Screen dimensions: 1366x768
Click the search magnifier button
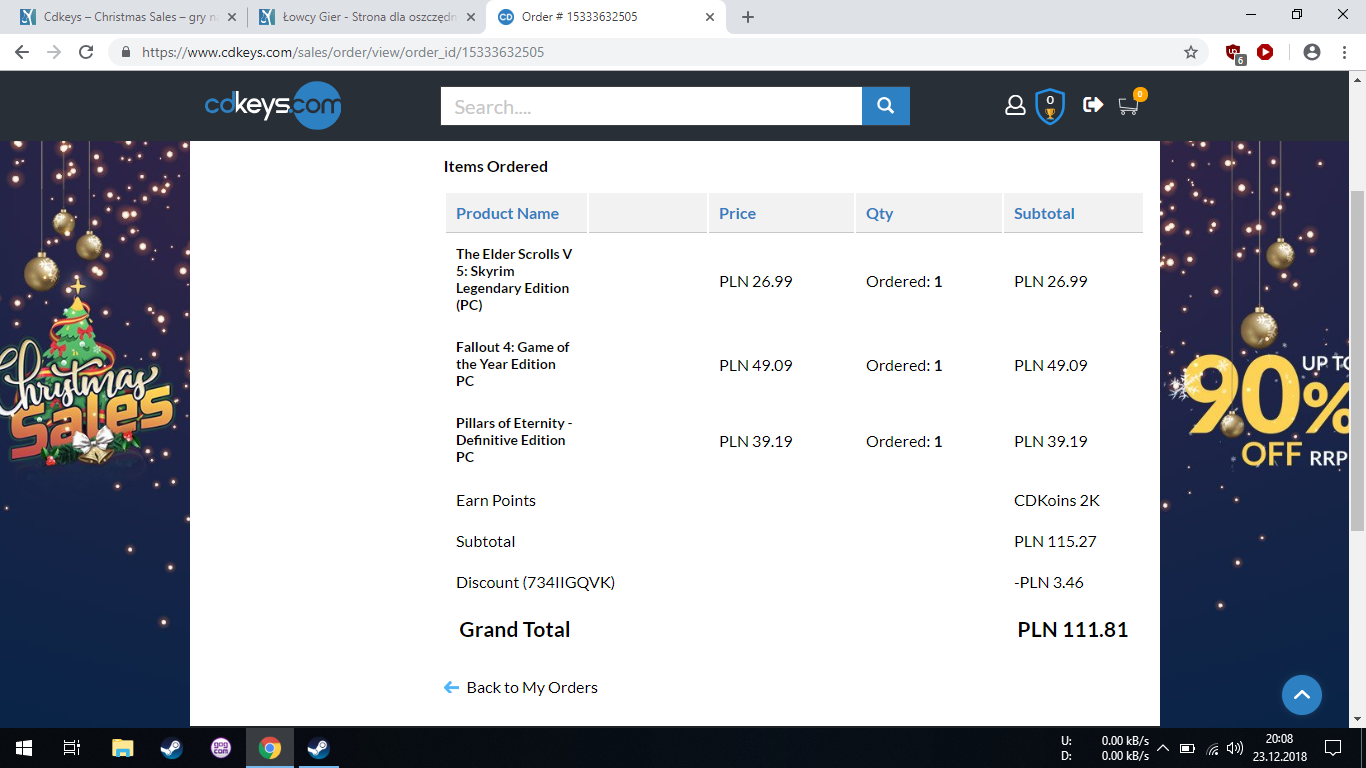pos(885,106)
